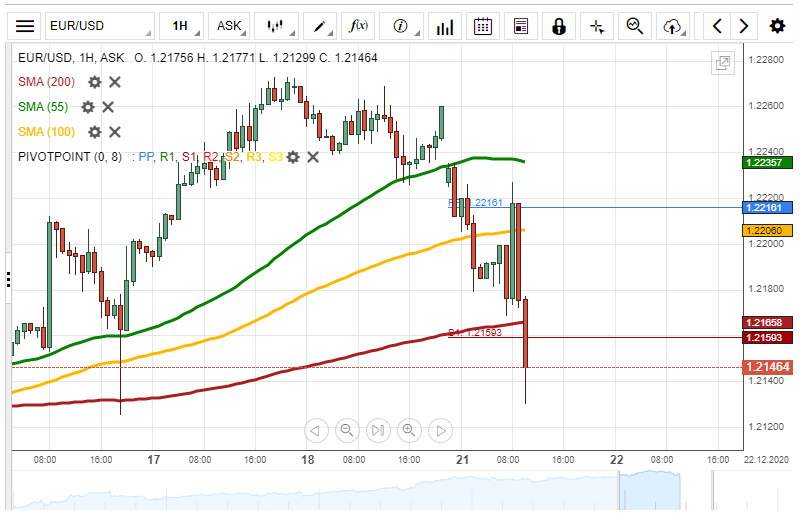
Task: Click the highlighted range in overview navigator
Action: coord(649,491)
